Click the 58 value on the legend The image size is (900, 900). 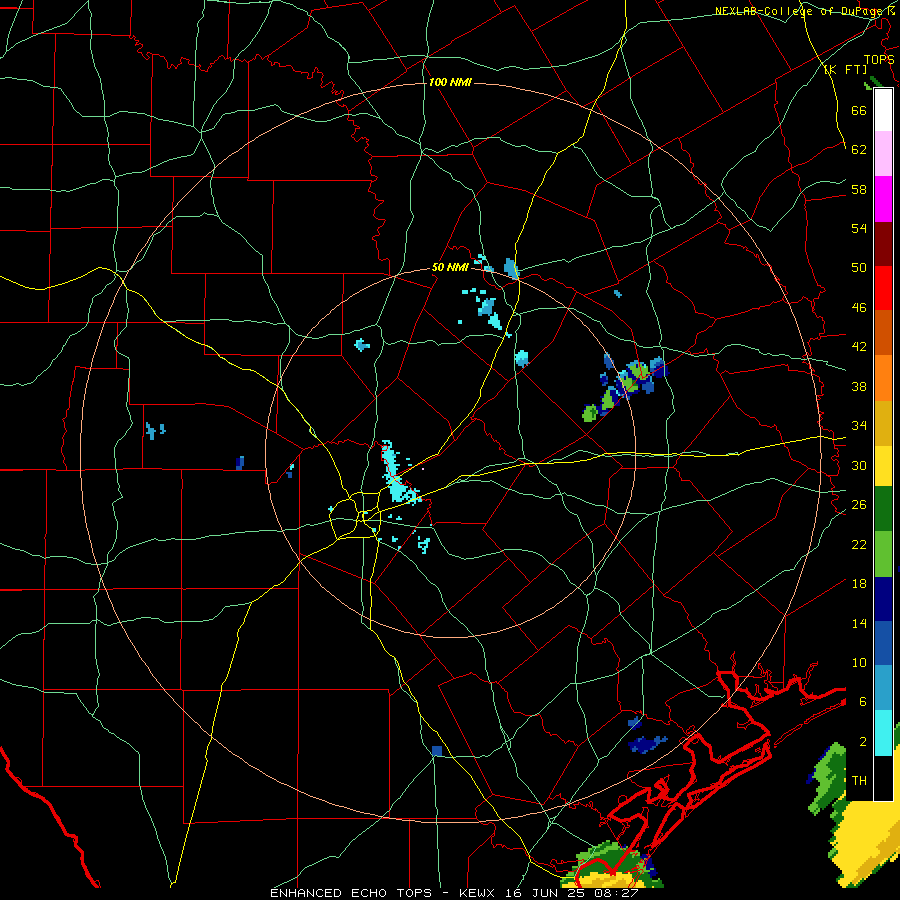click(859, 189)
